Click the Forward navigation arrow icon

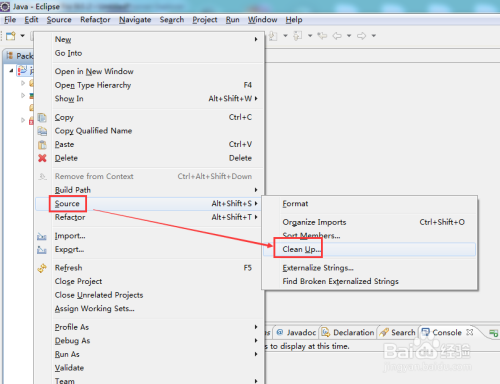(362, 35)
